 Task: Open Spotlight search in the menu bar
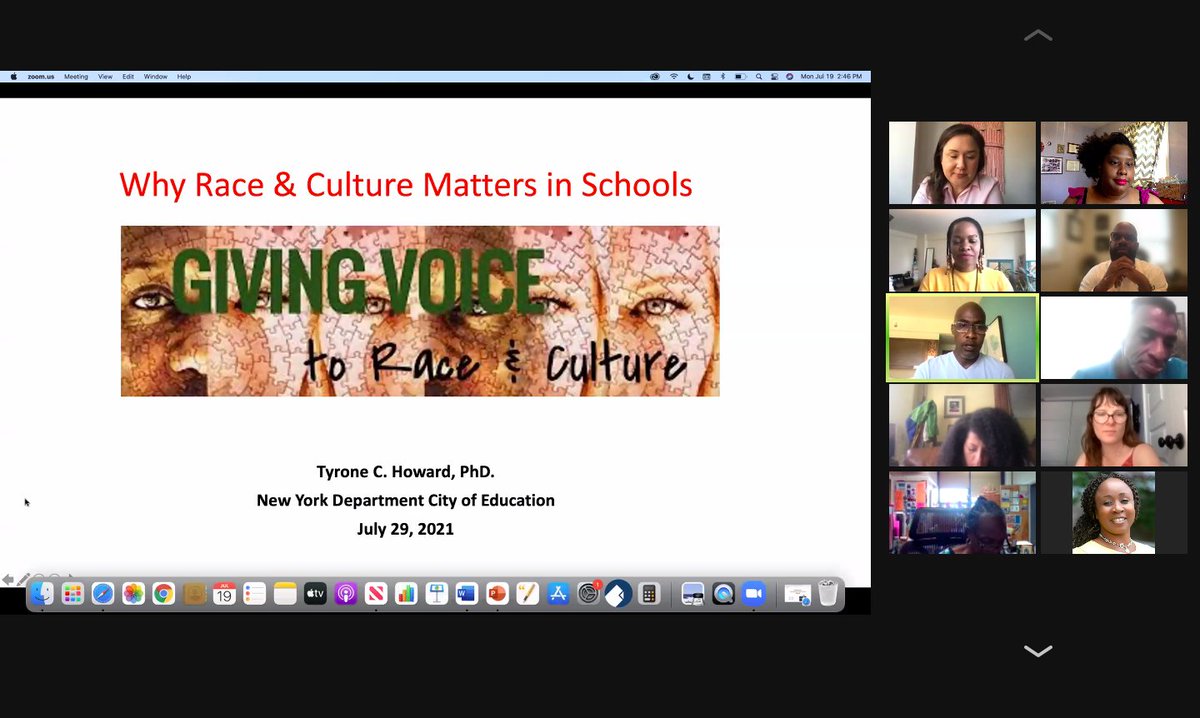(x=759, y=76)
